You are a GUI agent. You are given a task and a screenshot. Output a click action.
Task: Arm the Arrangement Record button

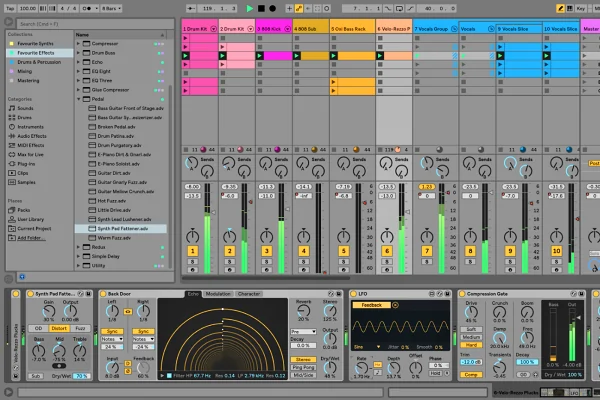coord(272,8)
